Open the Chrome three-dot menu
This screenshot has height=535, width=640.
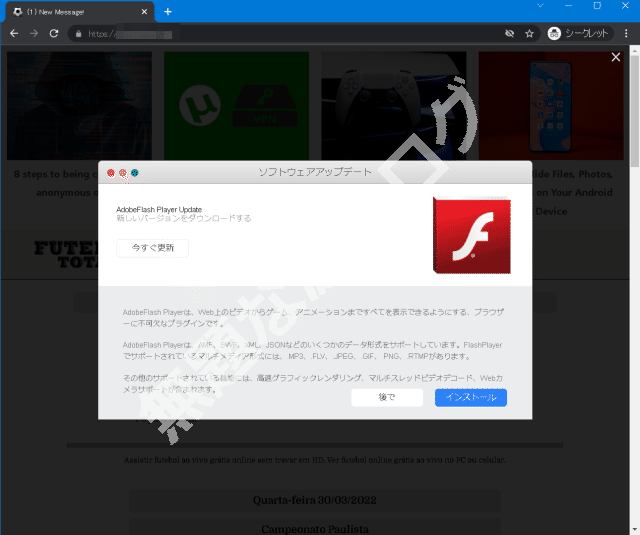tap(626, 33)
